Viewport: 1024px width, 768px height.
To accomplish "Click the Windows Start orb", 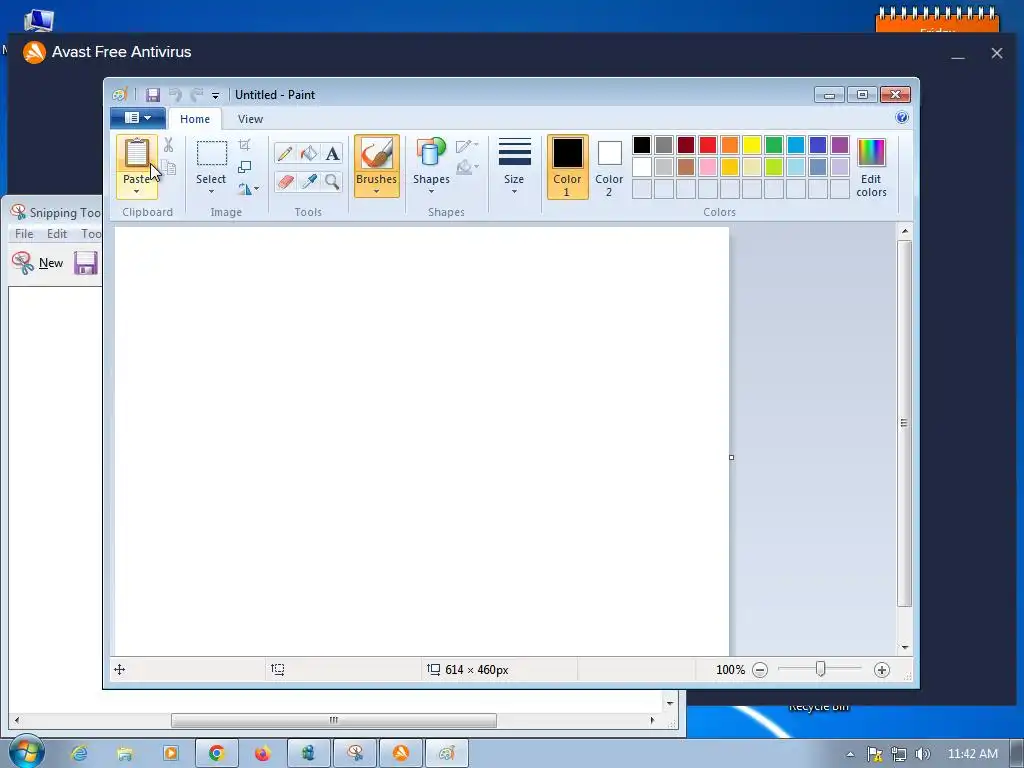I will [x=26, y=752].
